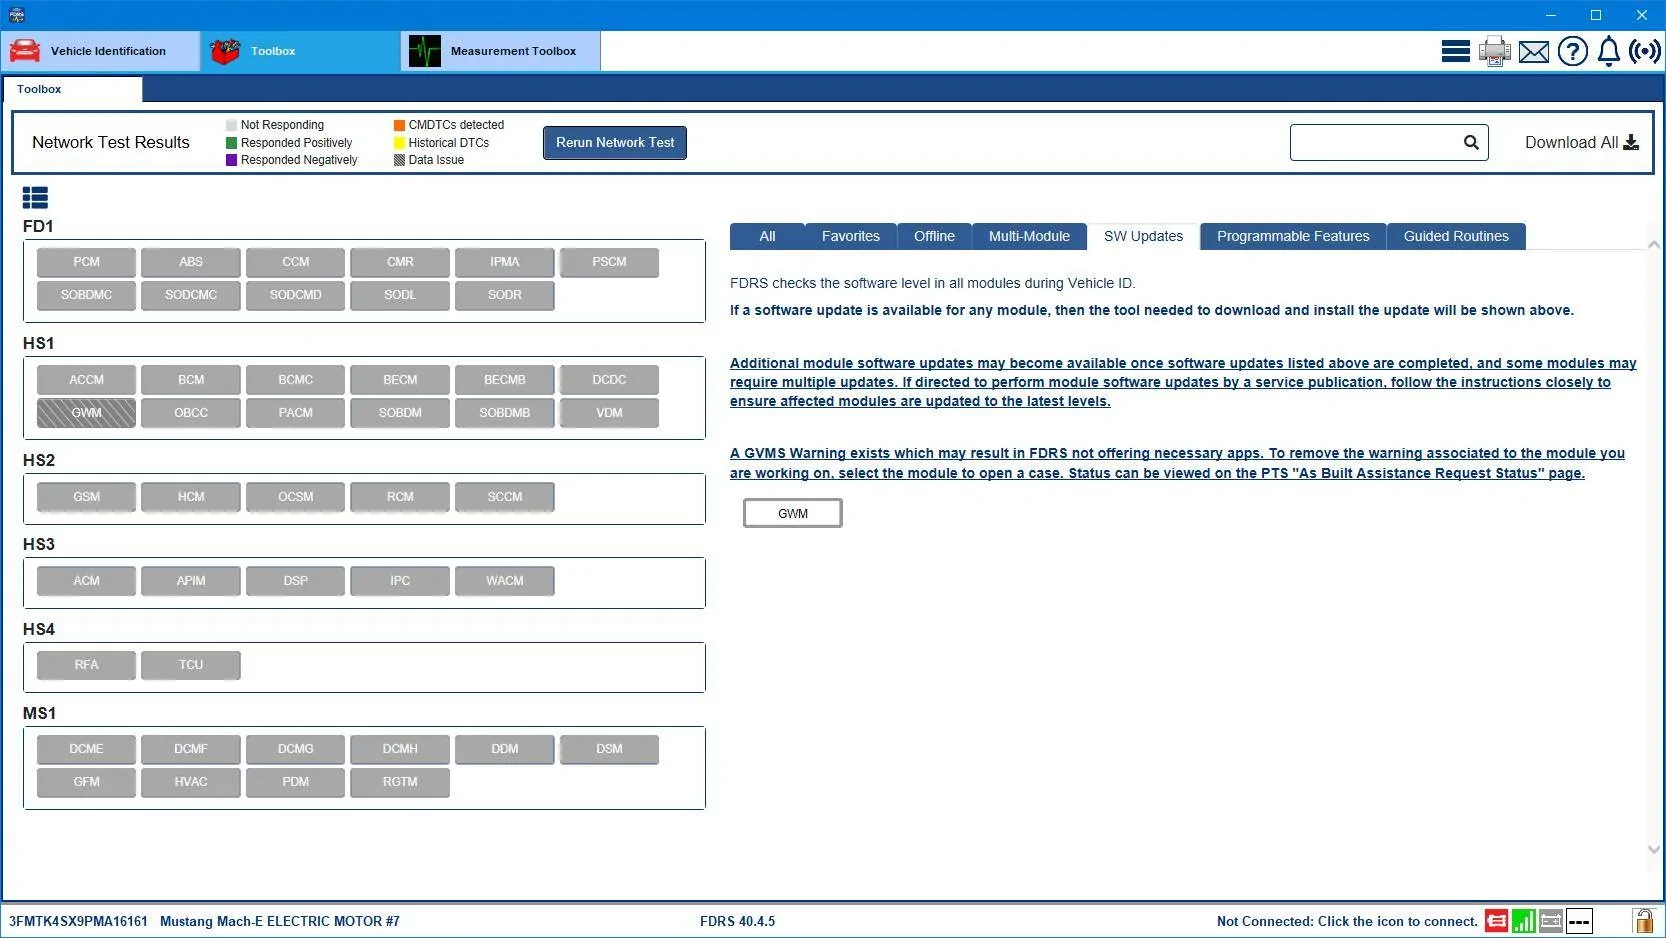
Task: Select the BCM module
Action: click(x=191, y=380)
